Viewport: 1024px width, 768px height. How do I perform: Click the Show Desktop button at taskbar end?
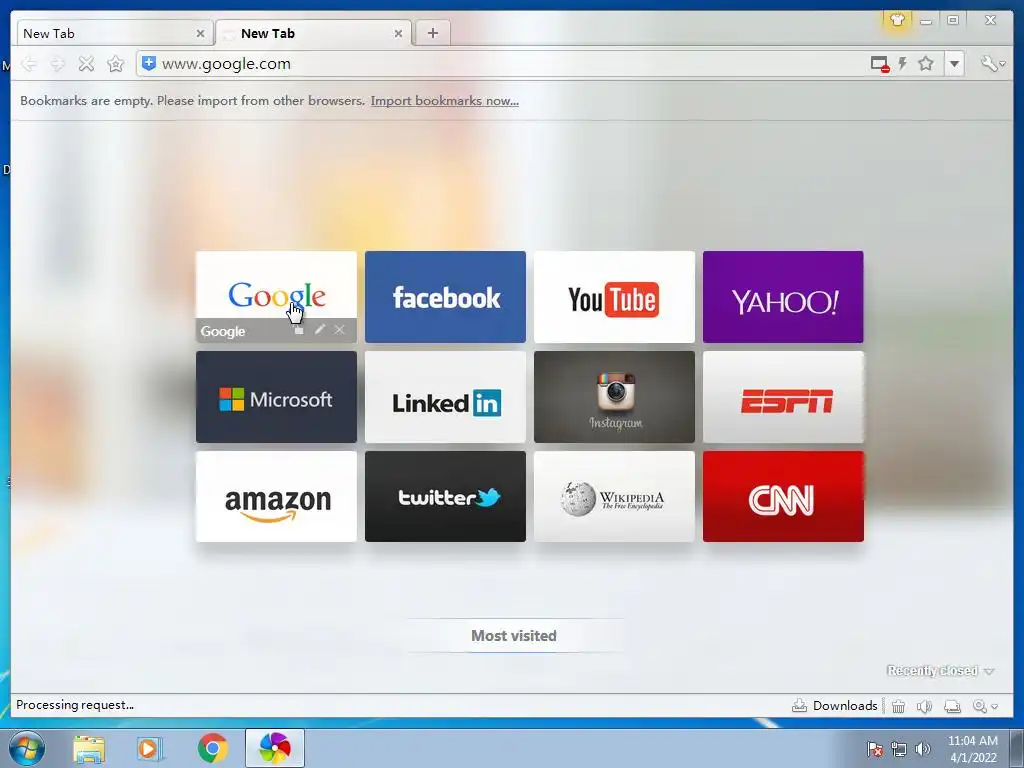click(1017, 748)
